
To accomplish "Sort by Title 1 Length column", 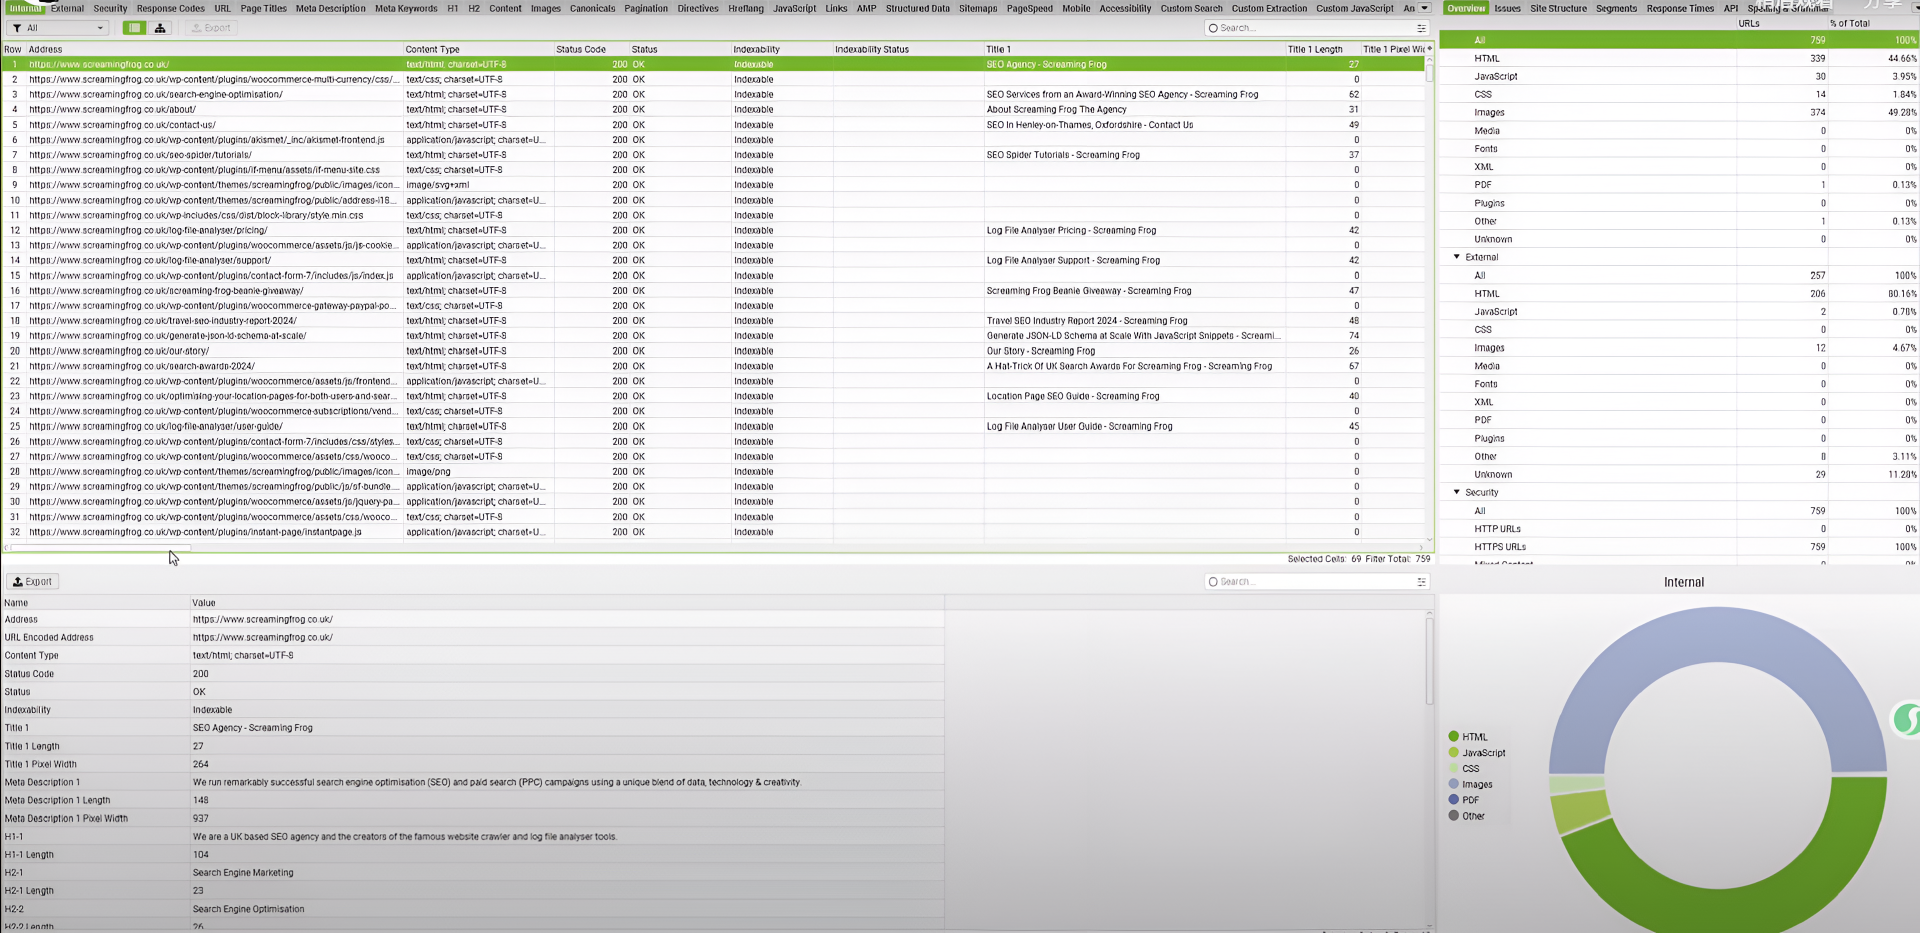I will coord(1322,49).
